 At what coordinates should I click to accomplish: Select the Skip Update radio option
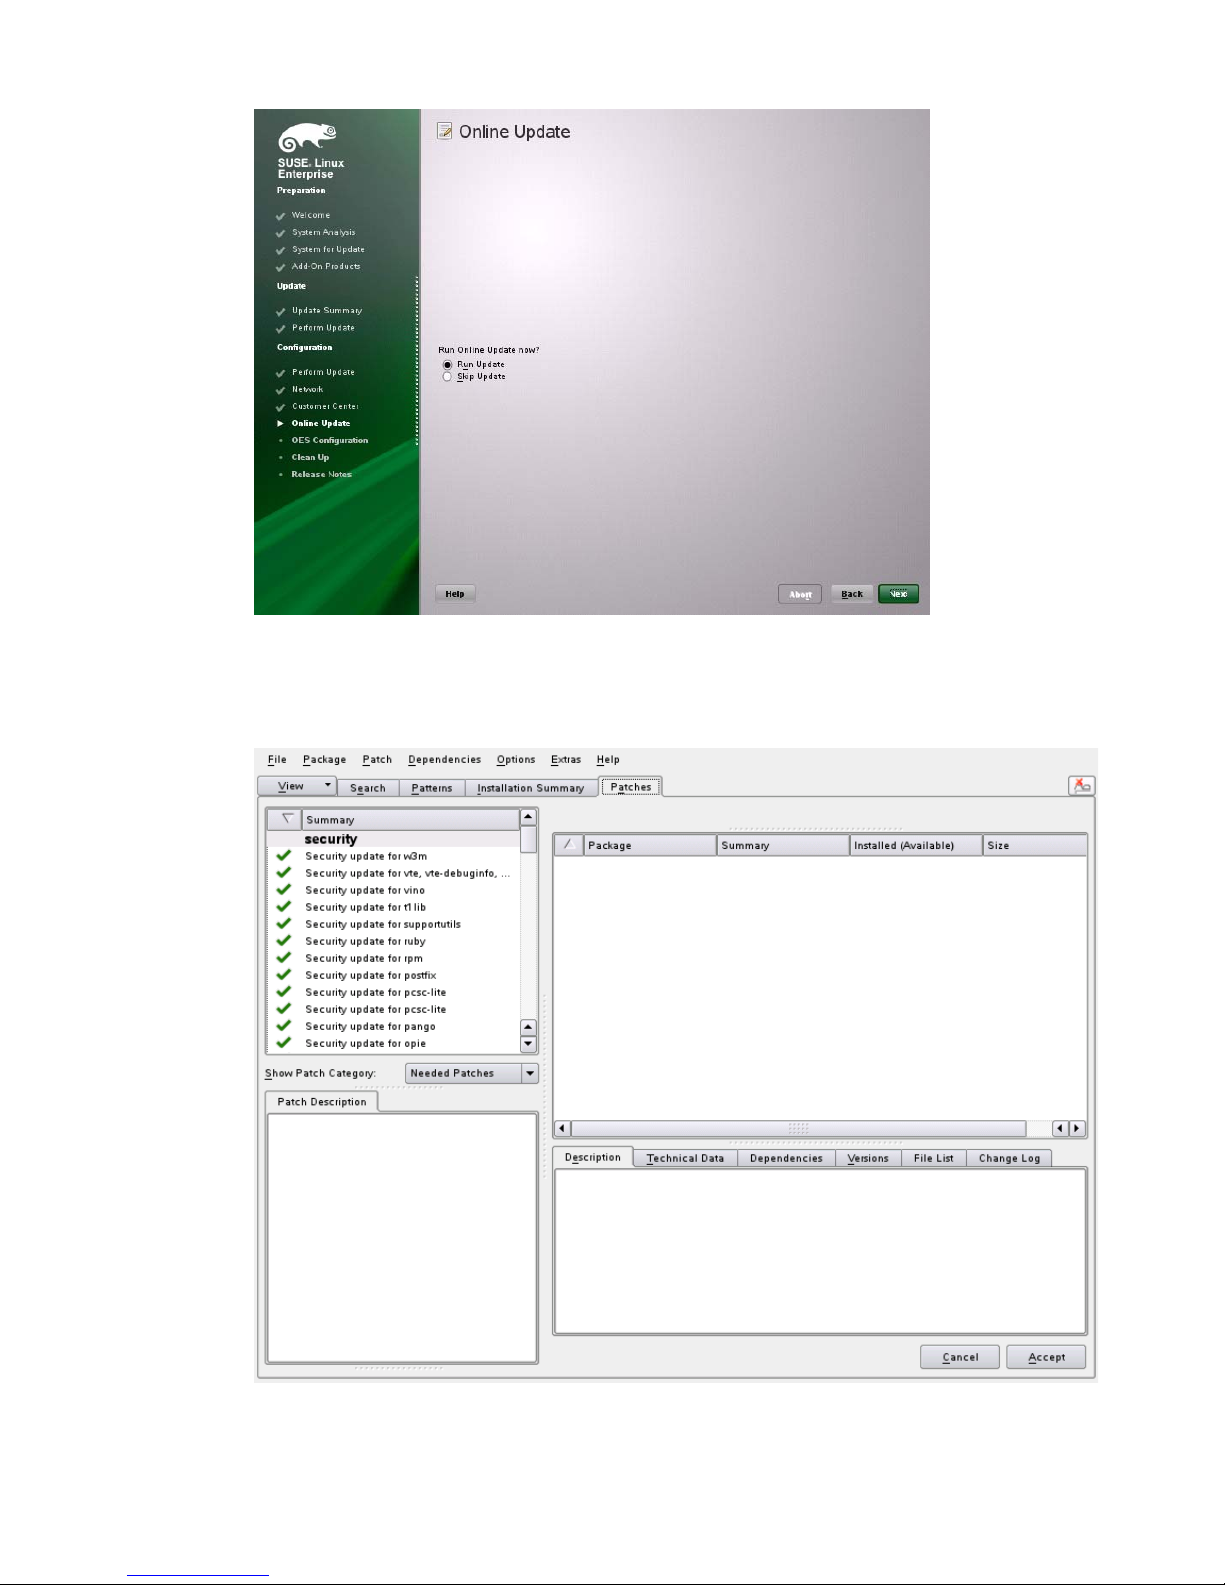[447, 377]
